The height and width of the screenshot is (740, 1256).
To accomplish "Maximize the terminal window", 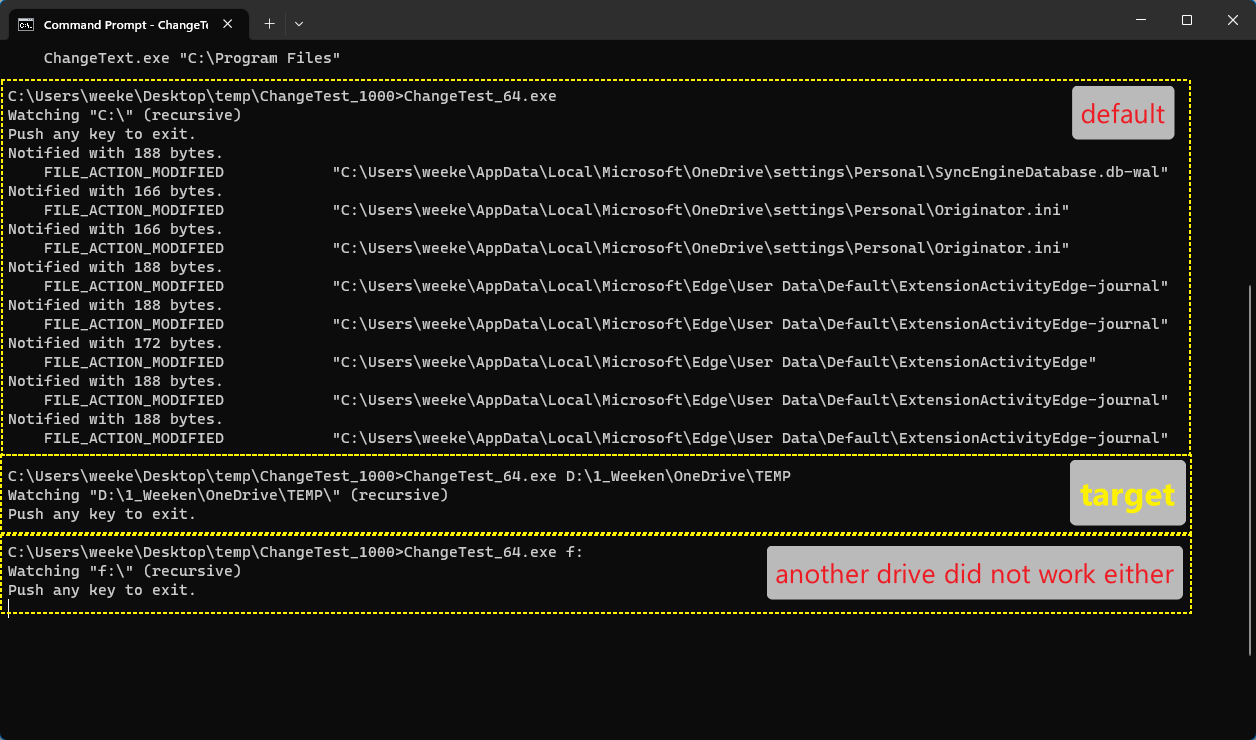I will [1187, 20].
